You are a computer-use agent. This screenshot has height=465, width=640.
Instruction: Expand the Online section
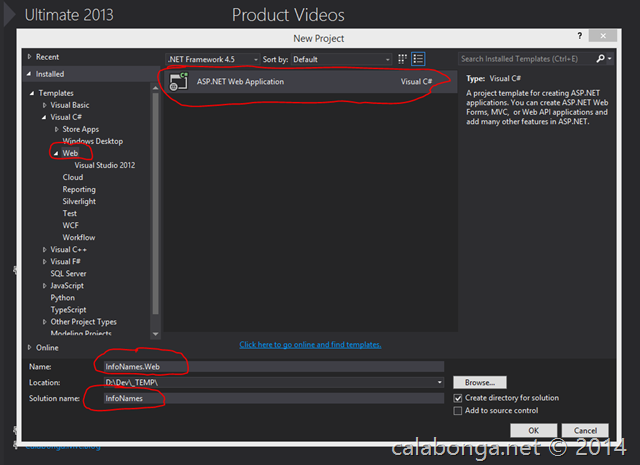pos(29,347)
